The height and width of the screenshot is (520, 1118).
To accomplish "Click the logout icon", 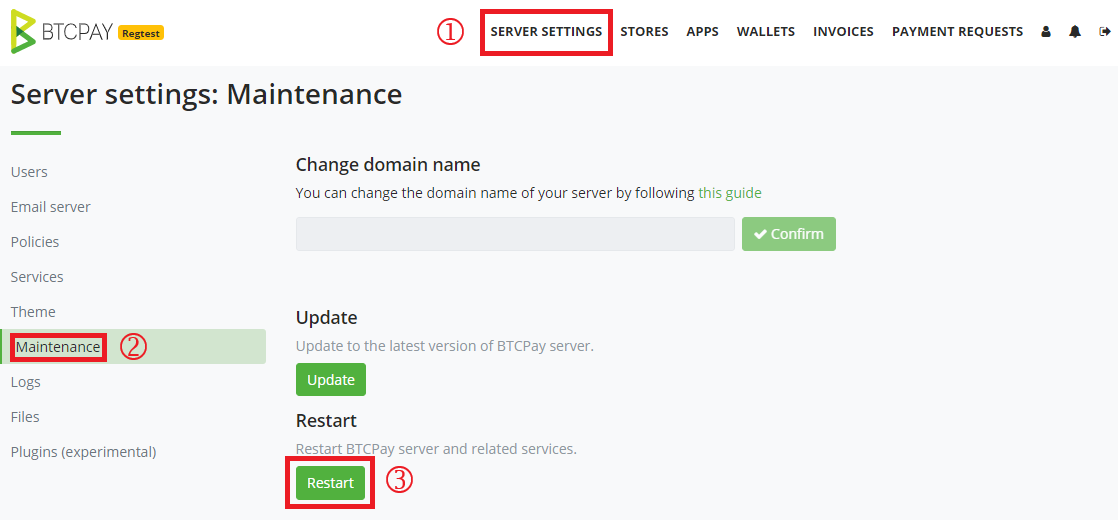I will tap(1105, 31).
